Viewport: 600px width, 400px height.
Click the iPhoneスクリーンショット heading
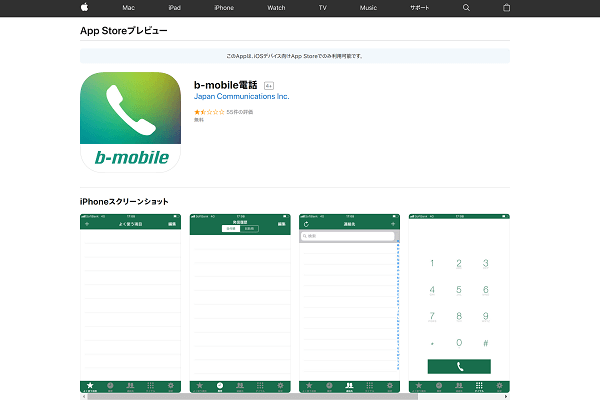point(124,201)
